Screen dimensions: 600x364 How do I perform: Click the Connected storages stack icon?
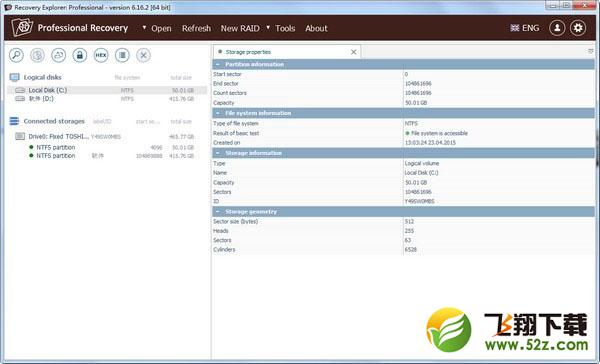pos(14,121)
